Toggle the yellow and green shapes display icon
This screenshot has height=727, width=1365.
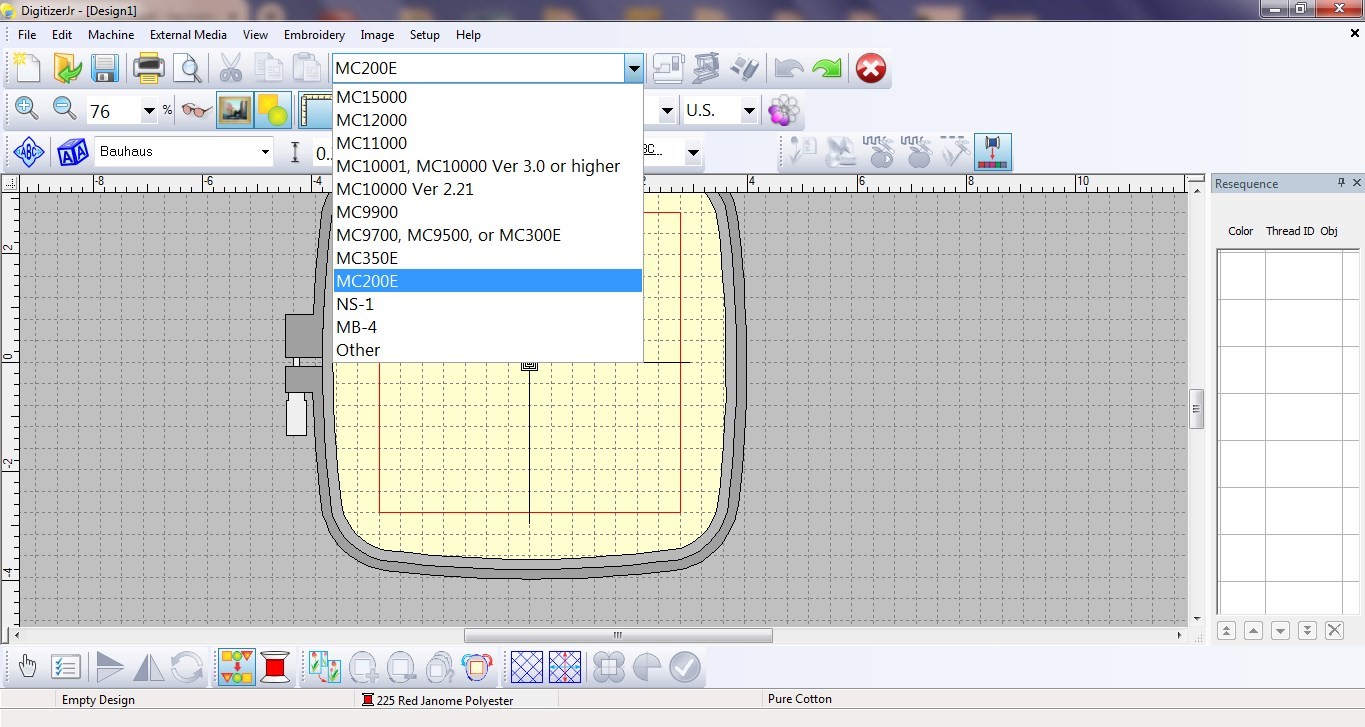pos(273,110)
